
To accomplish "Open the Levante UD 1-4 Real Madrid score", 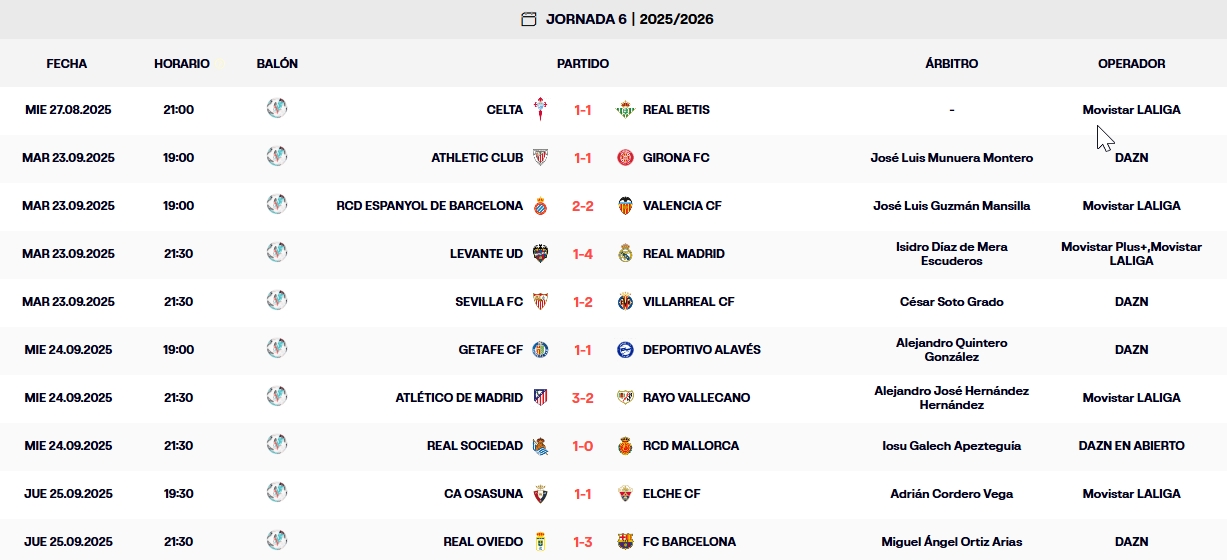I will [x=583, y=254].
